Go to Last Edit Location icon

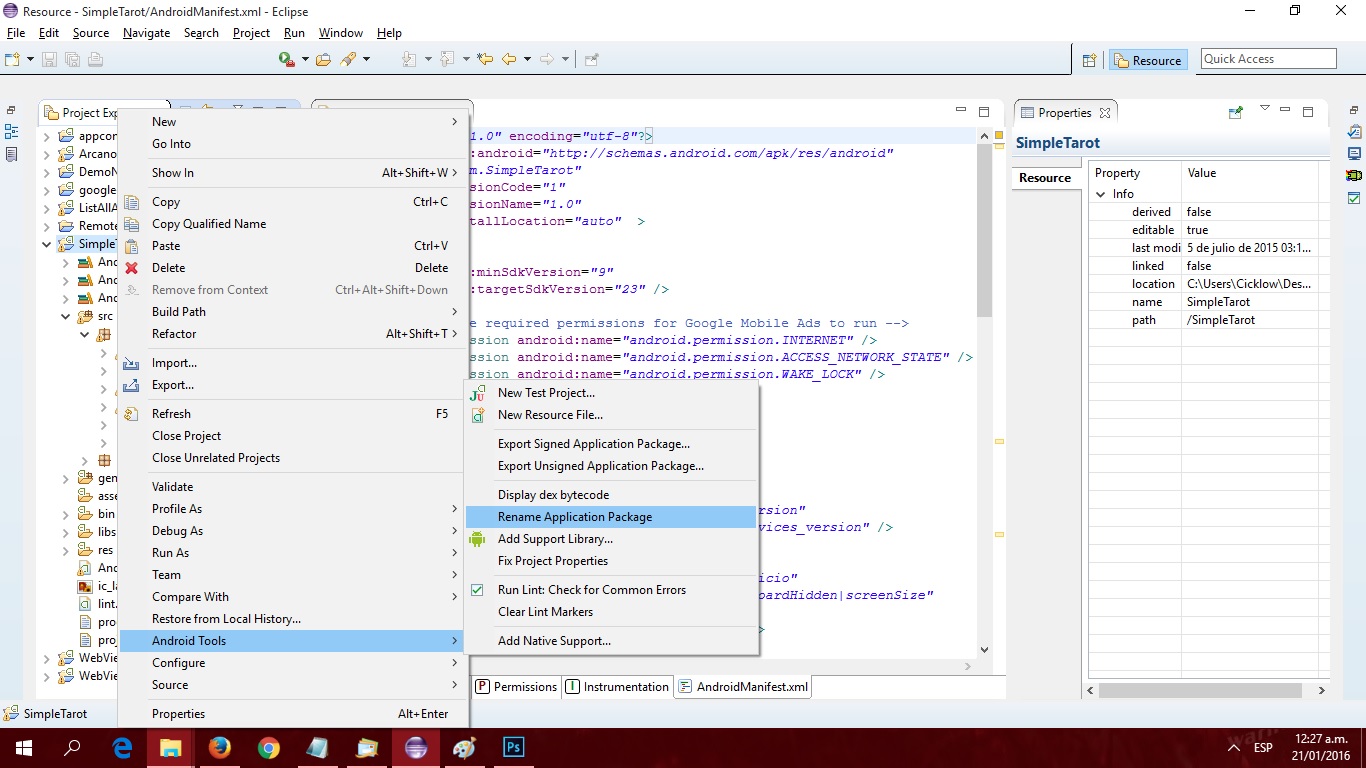pyautogui.click(x=486, y=59)
